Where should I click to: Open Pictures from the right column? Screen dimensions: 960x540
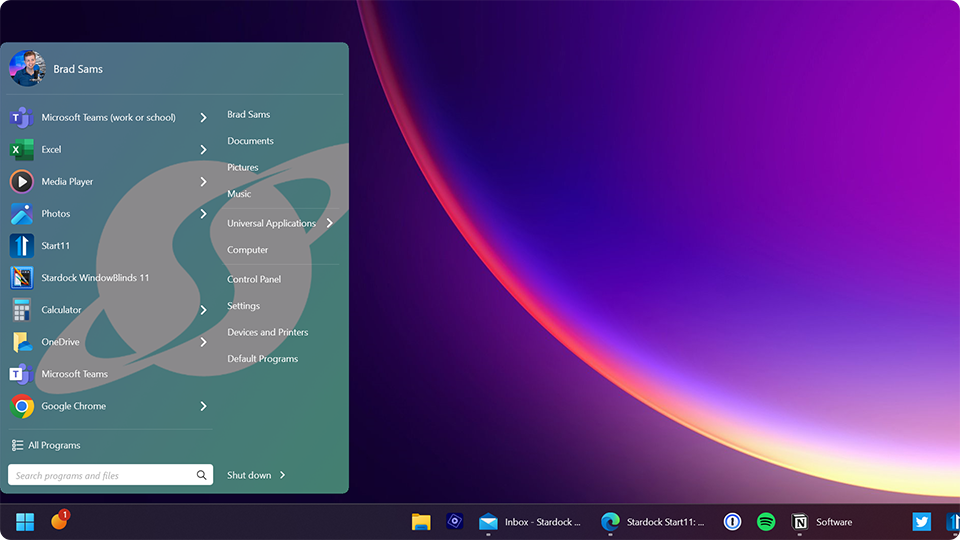[242, 167]
